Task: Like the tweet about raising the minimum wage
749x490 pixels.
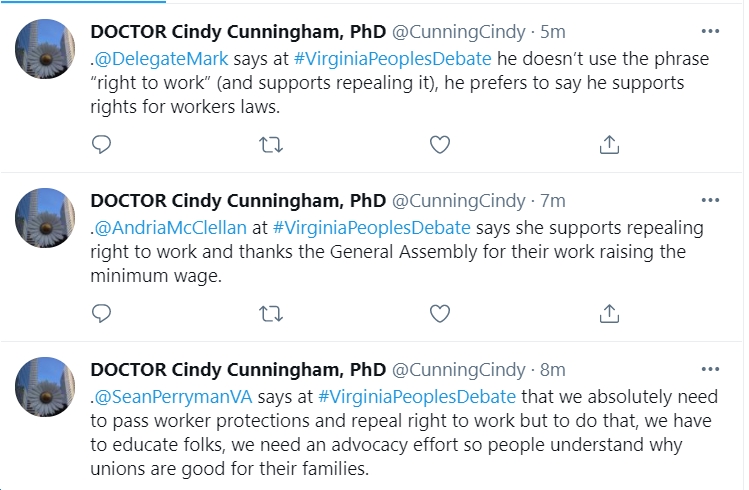Action: [x=440, y=313]
